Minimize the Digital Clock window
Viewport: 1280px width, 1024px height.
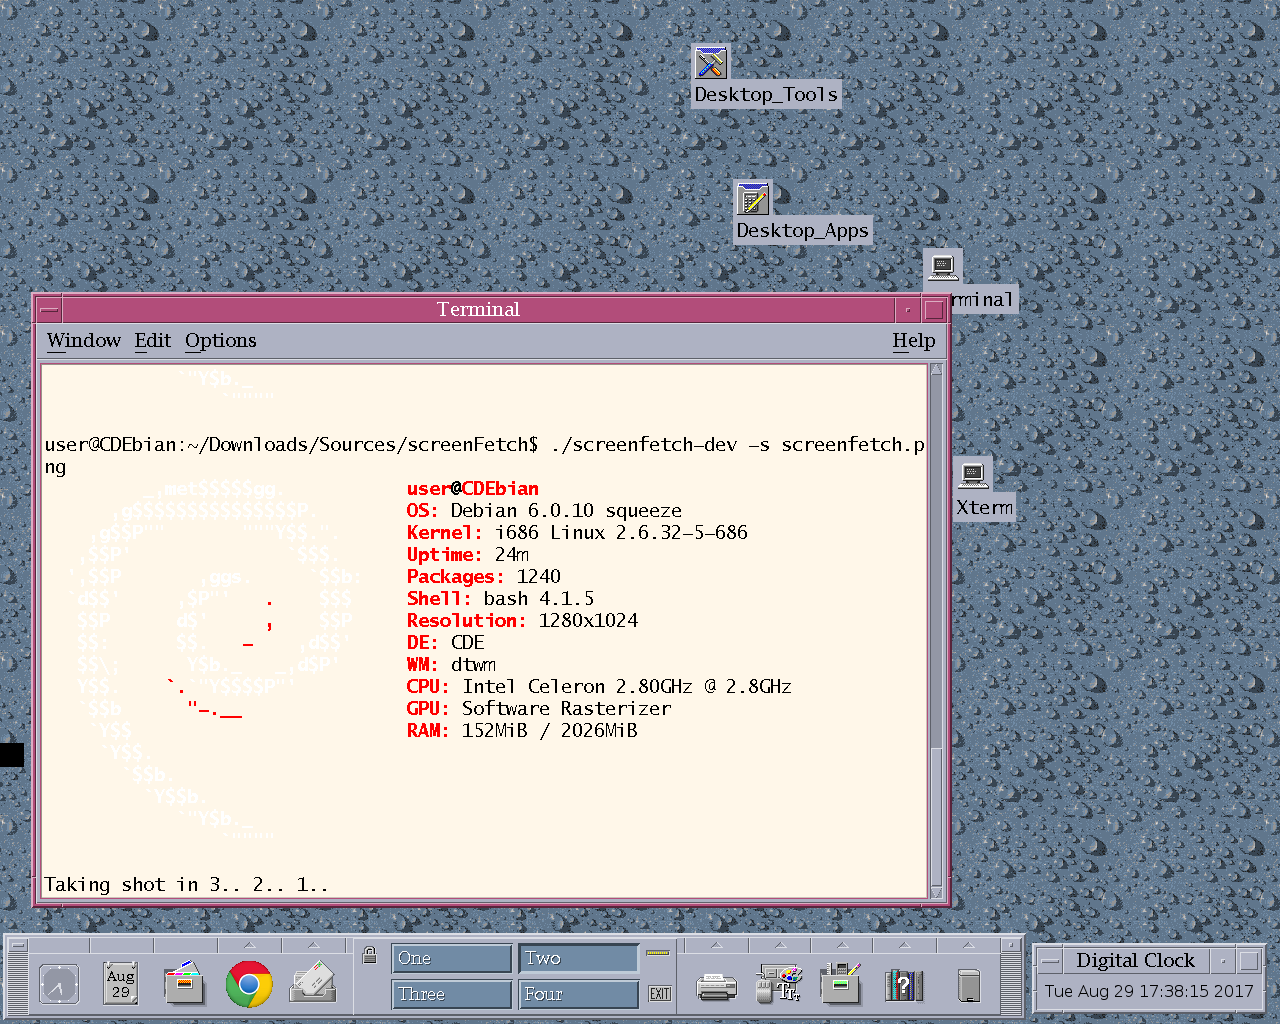(1223, 961)
